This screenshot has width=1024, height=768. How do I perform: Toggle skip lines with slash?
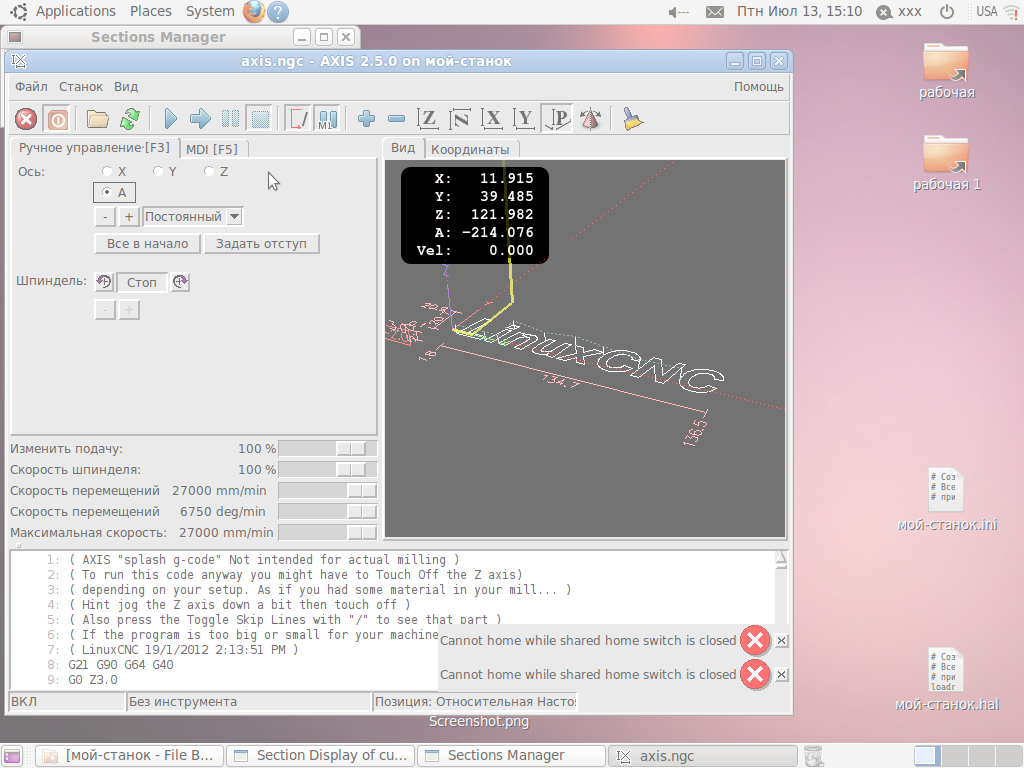(298, 119)
